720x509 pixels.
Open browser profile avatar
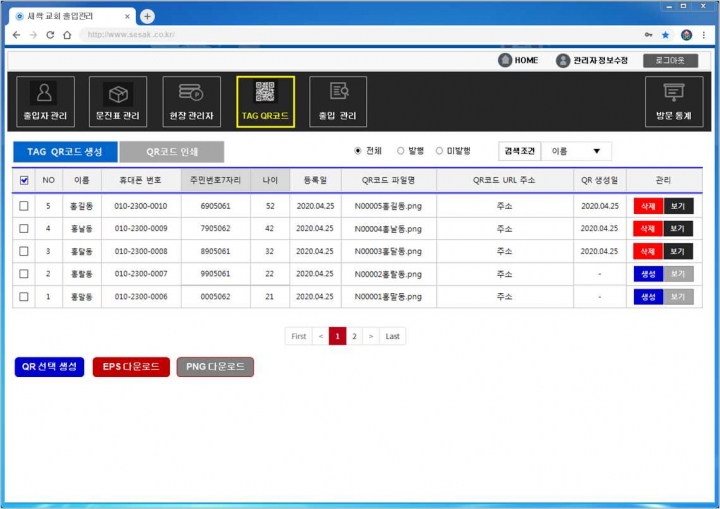pos(686,35)
